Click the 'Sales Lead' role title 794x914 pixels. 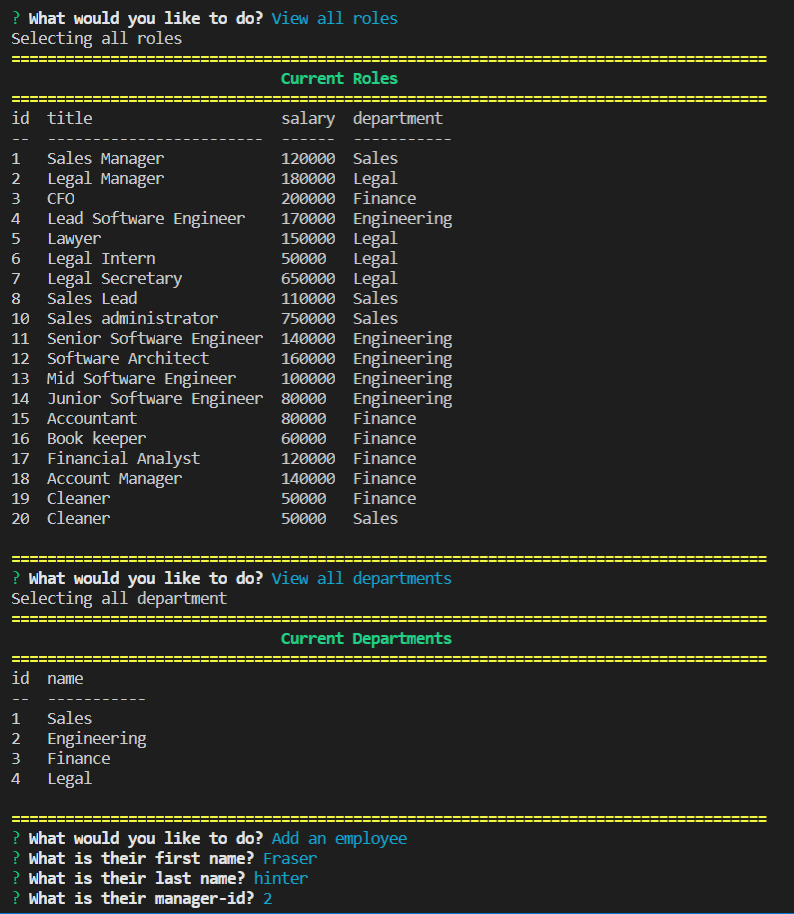(92, 298)
